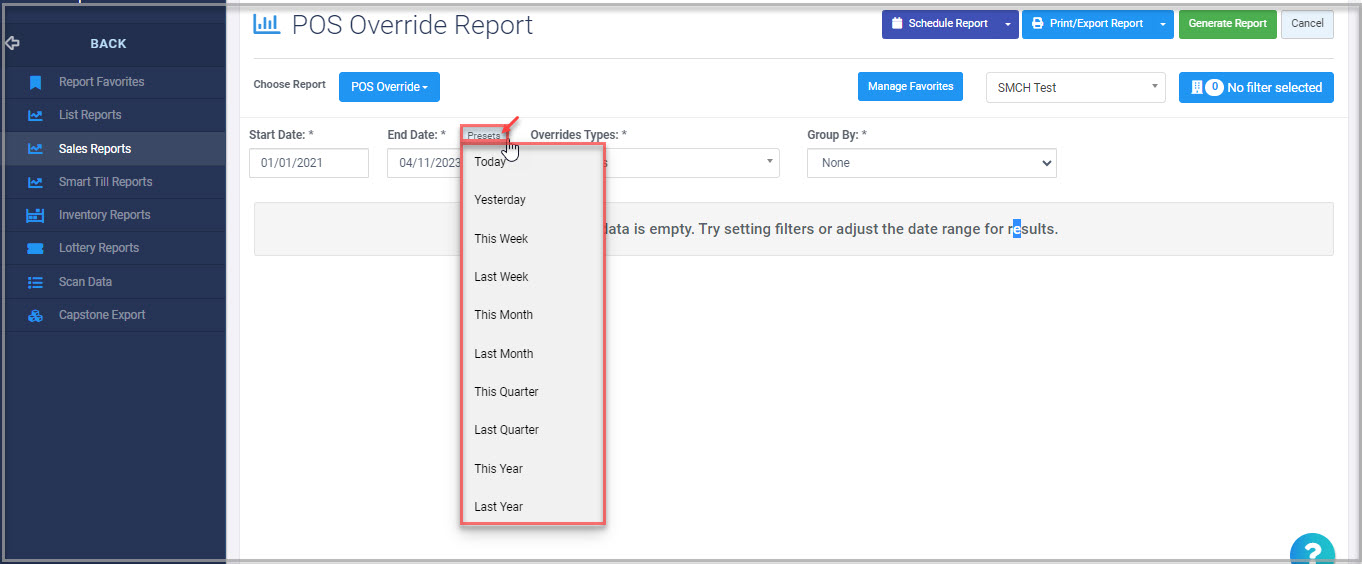Screen dimensions: 1362x564
Task: Select the This Month preset
Action: tap(503, 315)
